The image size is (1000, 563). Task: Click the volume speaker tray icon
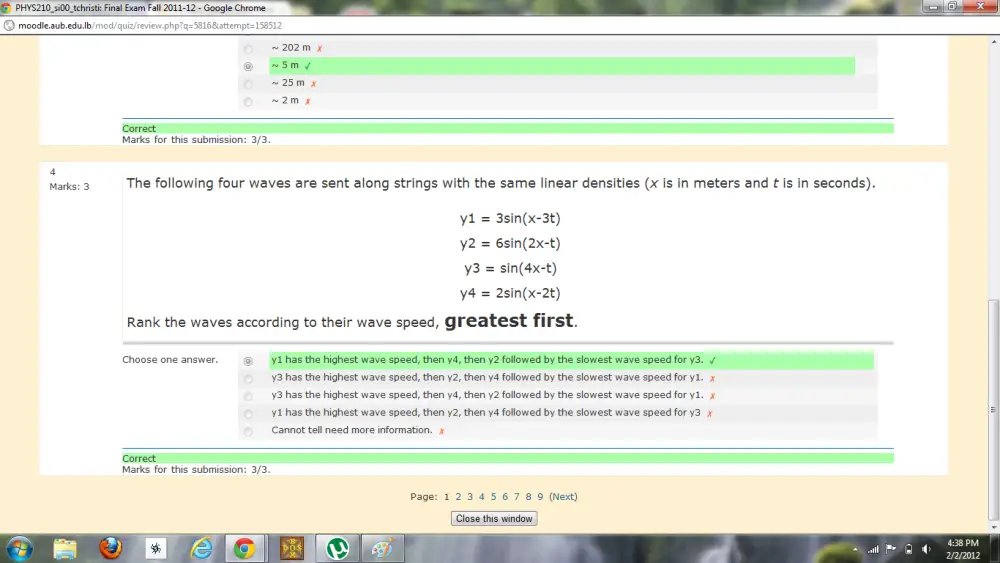tap(926, 549)
